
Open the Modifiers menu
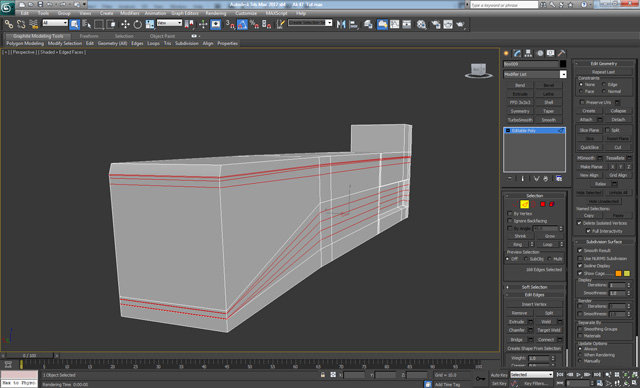(x=130, y=13)
